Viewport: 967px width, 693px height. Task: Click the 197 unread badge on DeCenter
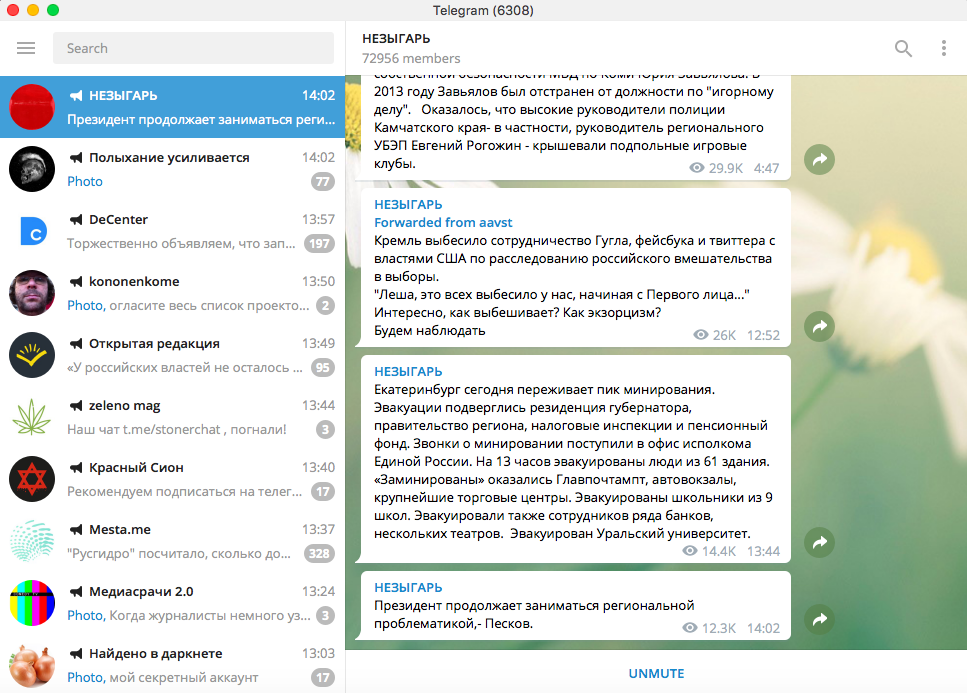(319, 244)
